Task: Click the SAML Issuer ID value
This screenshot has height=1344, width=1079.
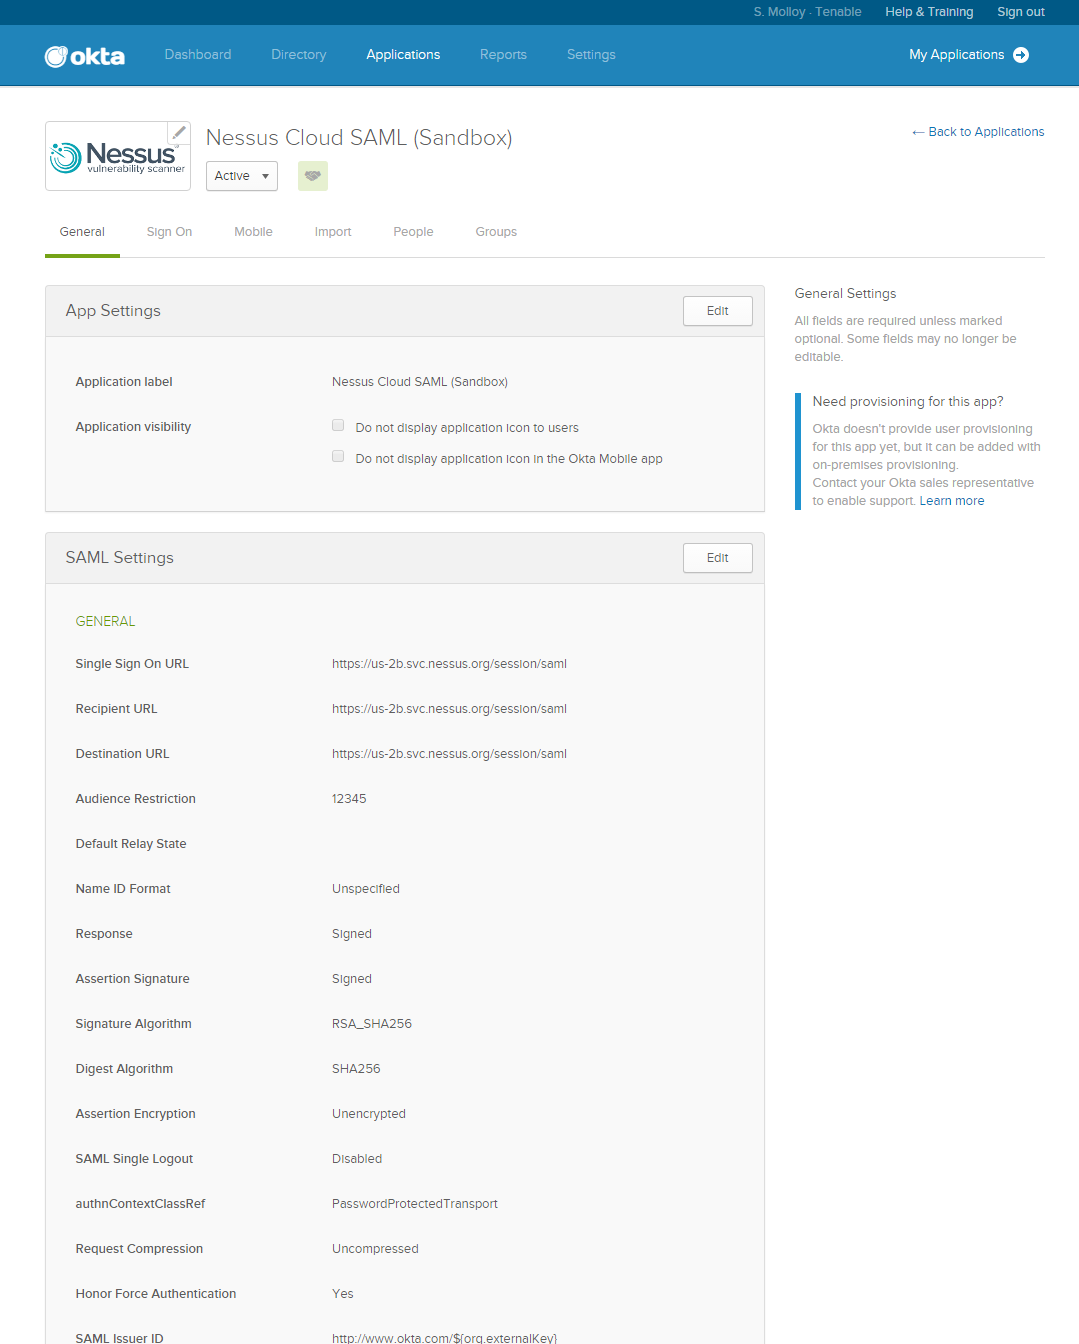Action: pos(444,1338)
